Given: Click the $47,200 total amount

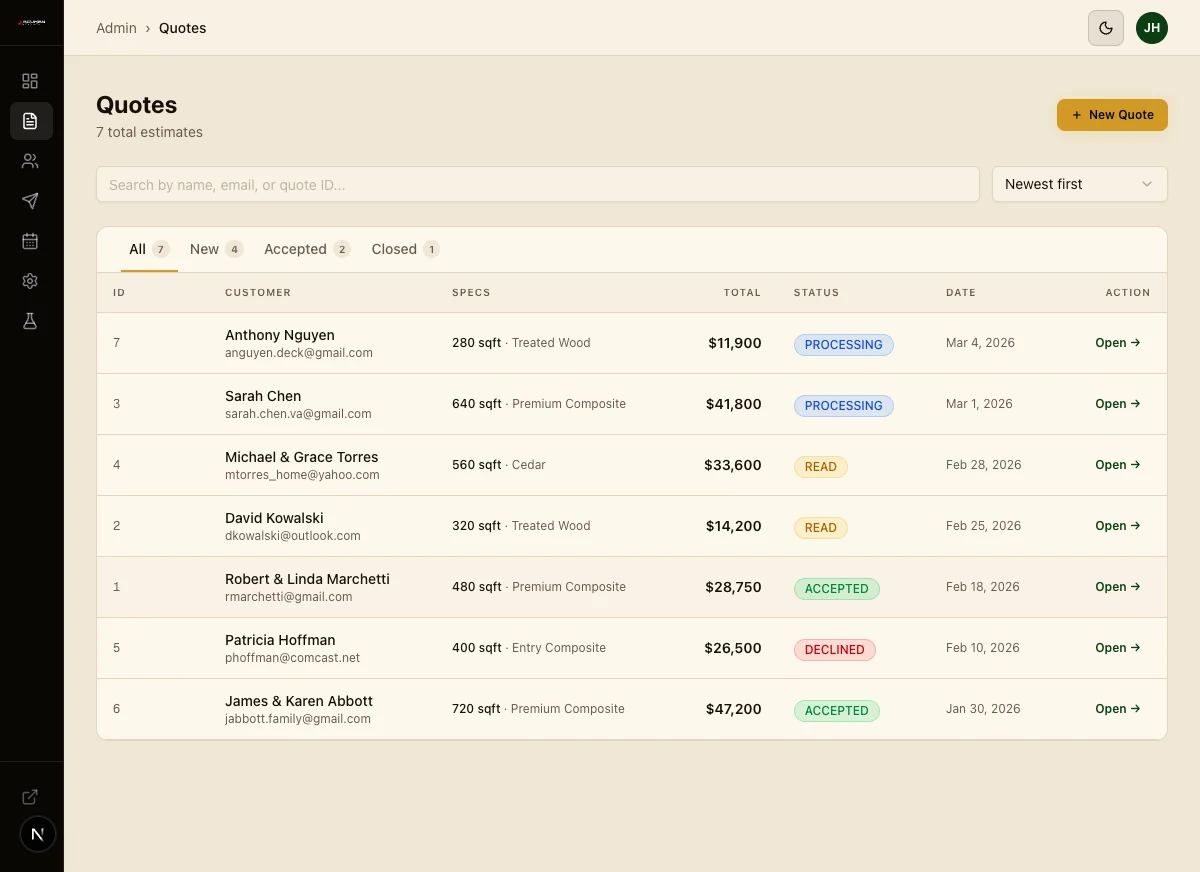Looking at the screenshot, I should pyautogui.click(x=734, y=709).
